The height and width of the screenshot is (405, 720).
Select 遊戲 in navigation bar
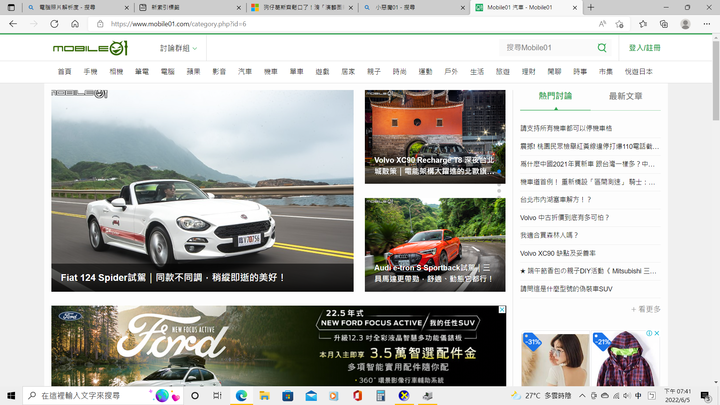tap(322, 72)
